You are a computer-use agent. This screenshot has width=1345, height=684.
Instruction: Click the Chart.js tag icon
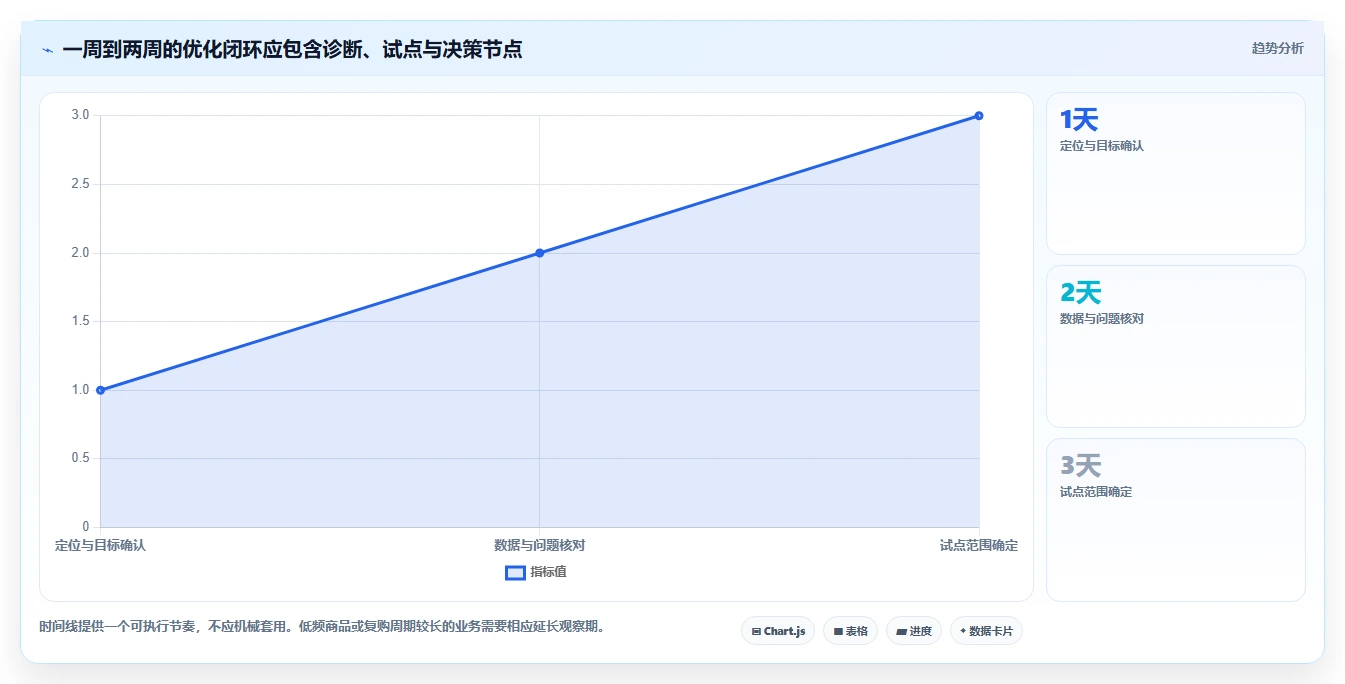point(756,632)
